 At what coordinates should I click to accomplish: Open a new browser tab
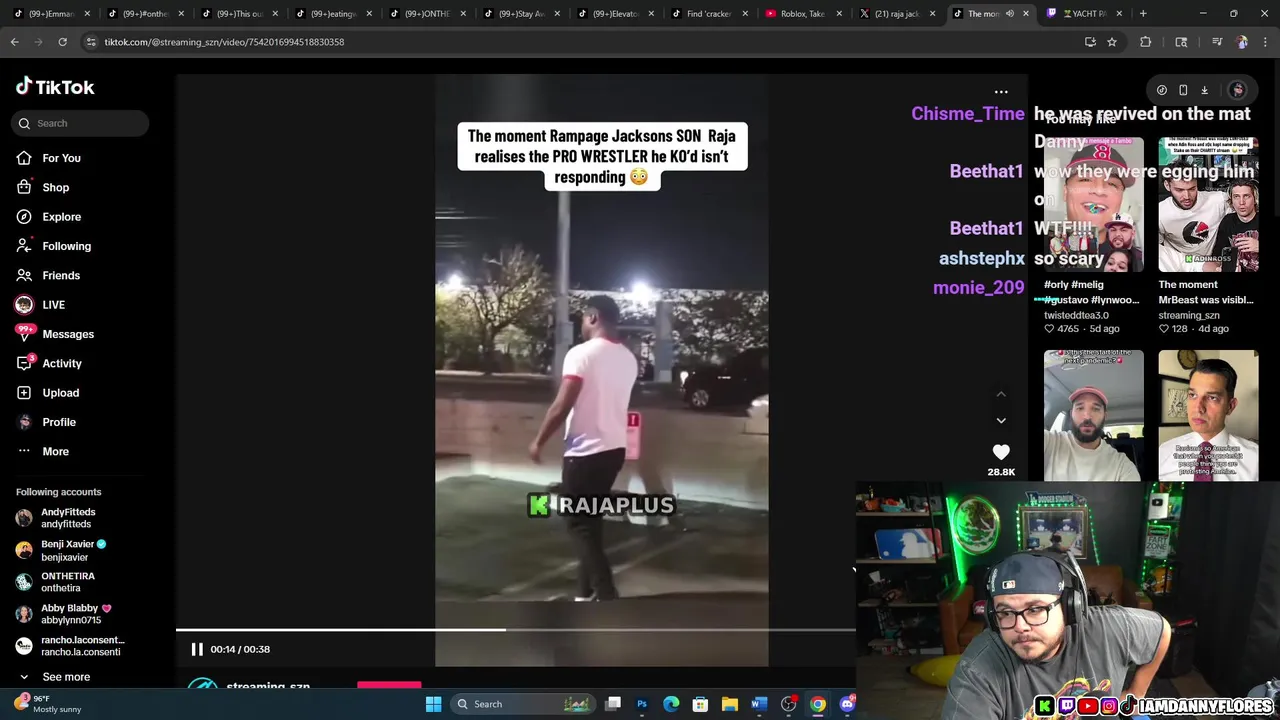(1143, 14)
